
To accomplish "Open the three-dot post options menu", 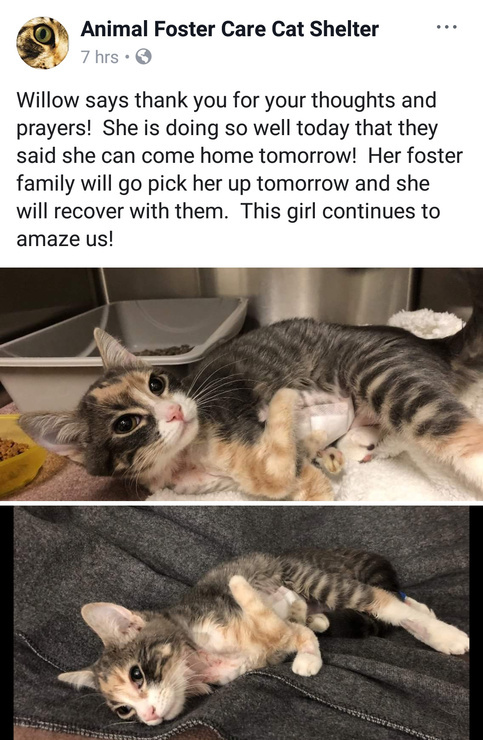I will point(447,28).
